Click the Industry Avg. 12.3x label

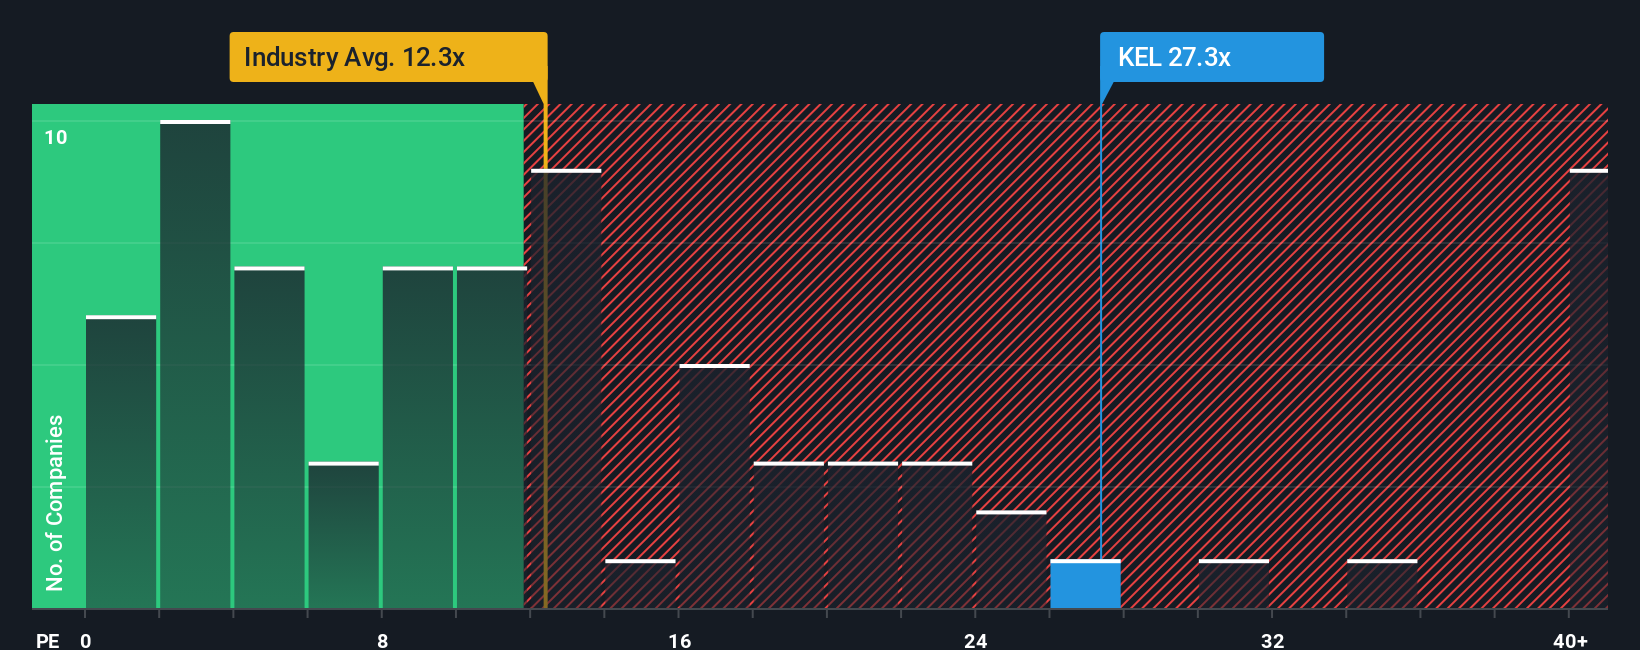(x=388, y=57)
